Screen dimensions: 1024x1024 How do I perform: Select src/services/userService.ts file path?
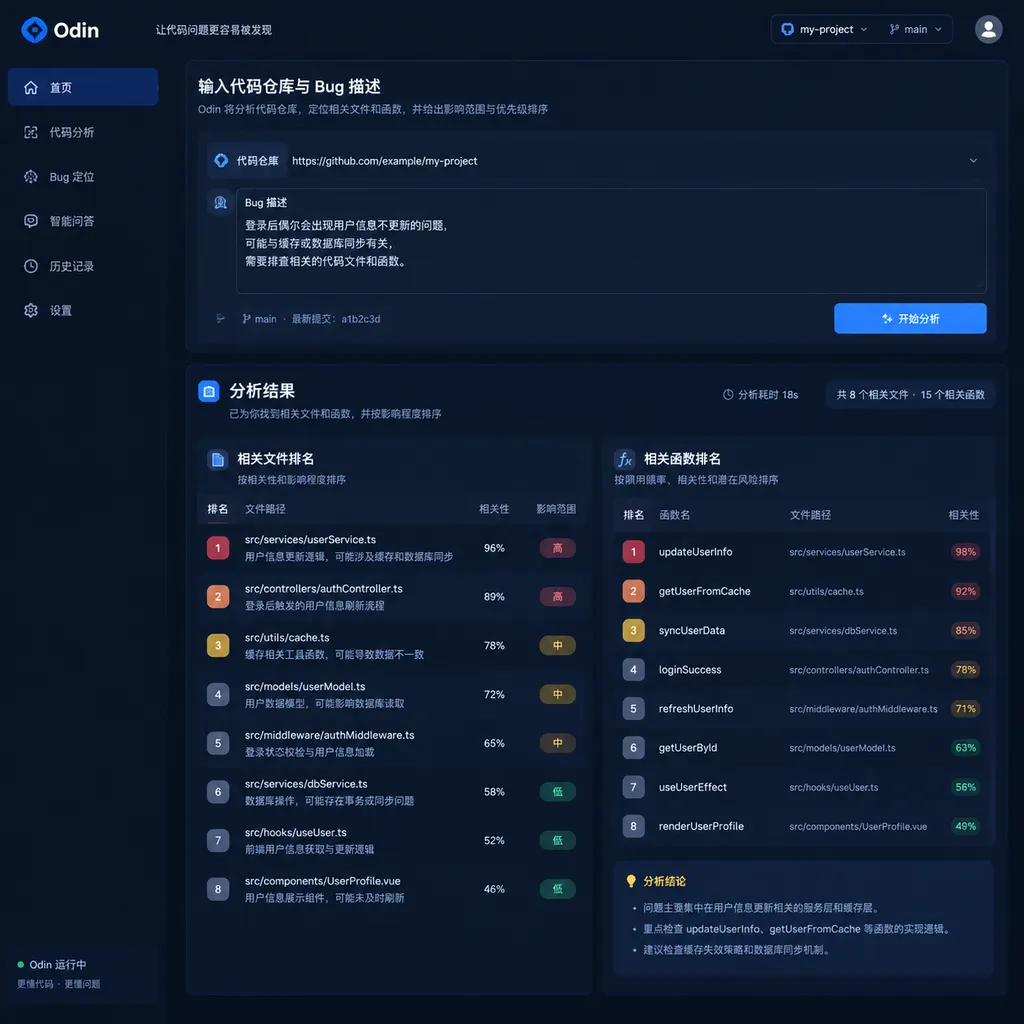click(310, 539)
